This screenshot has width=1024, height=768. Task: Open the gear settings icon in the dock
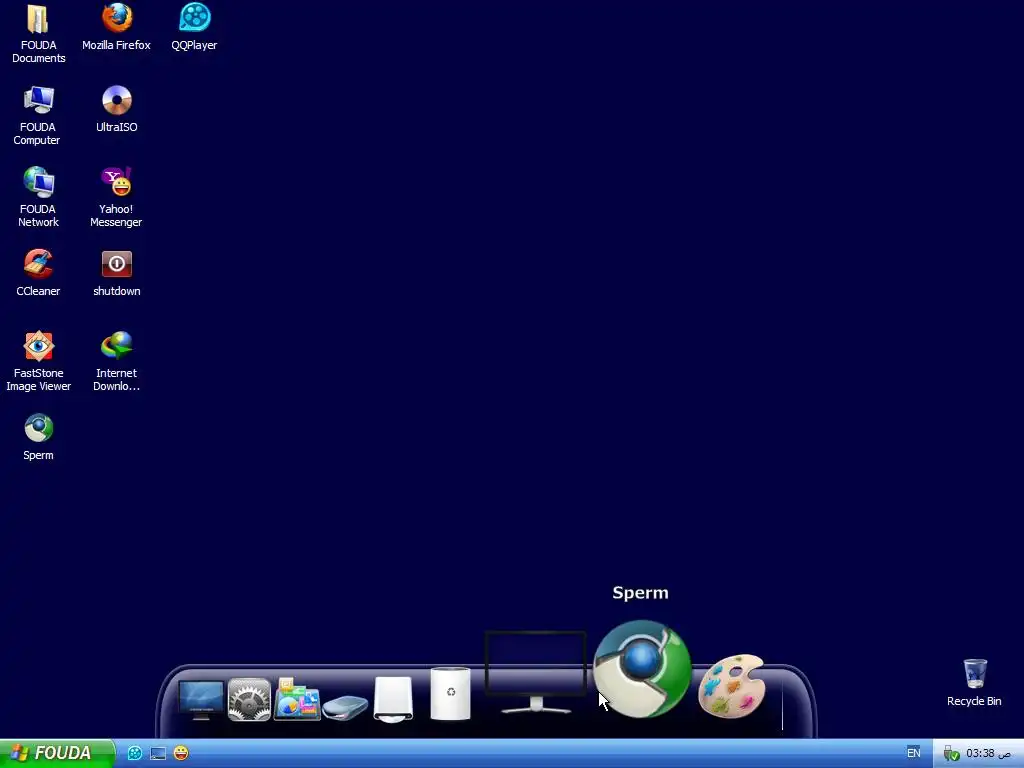[249, 699]
